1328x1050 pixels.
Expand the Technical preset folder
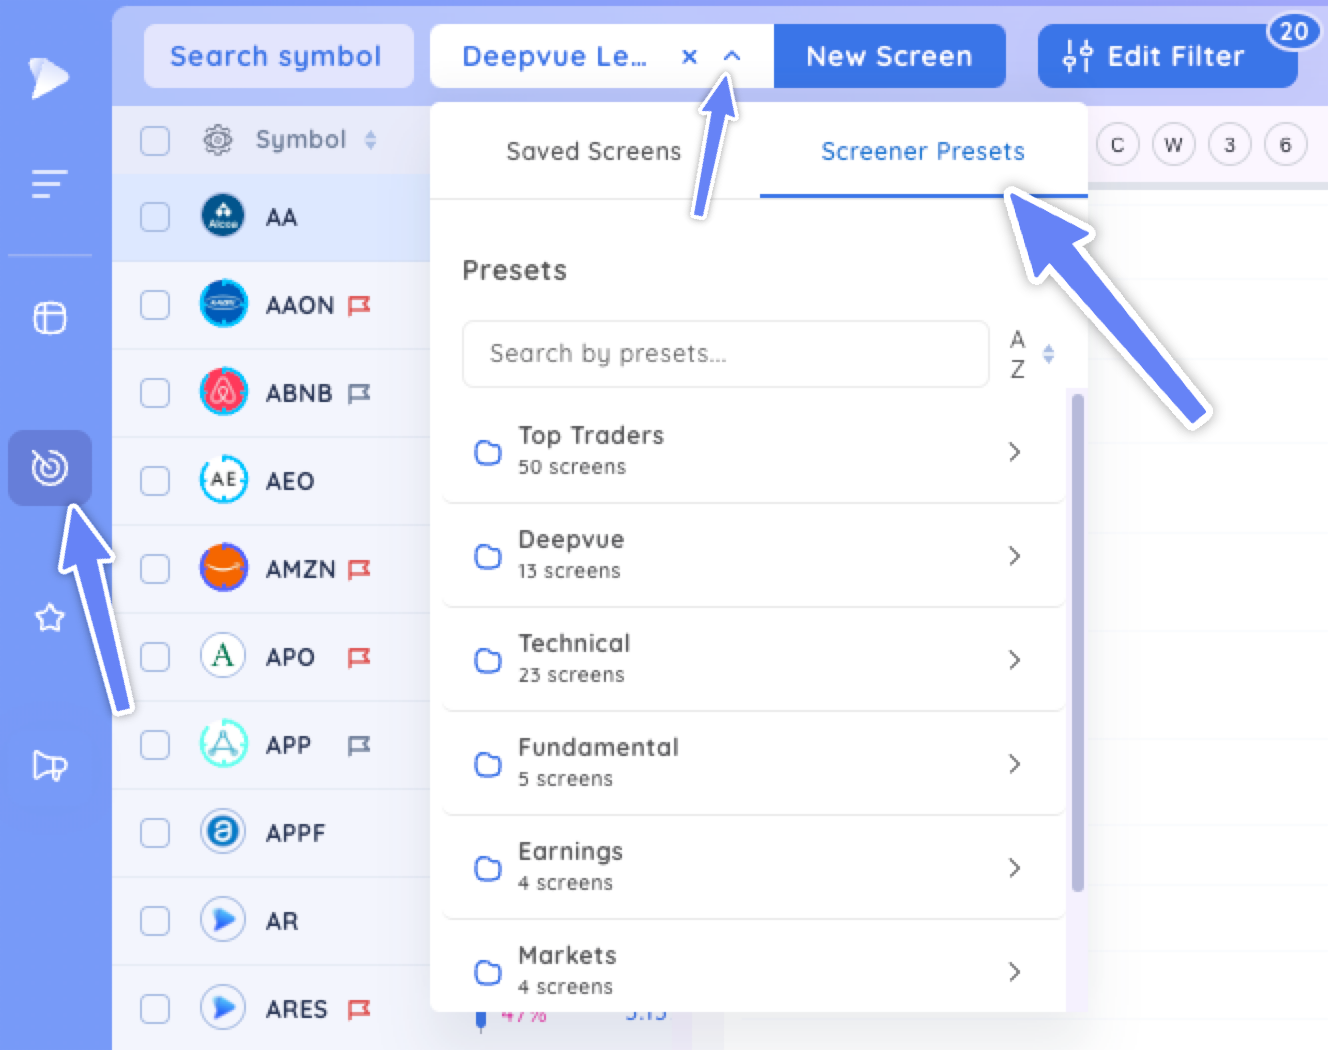[x=754, y=660]
